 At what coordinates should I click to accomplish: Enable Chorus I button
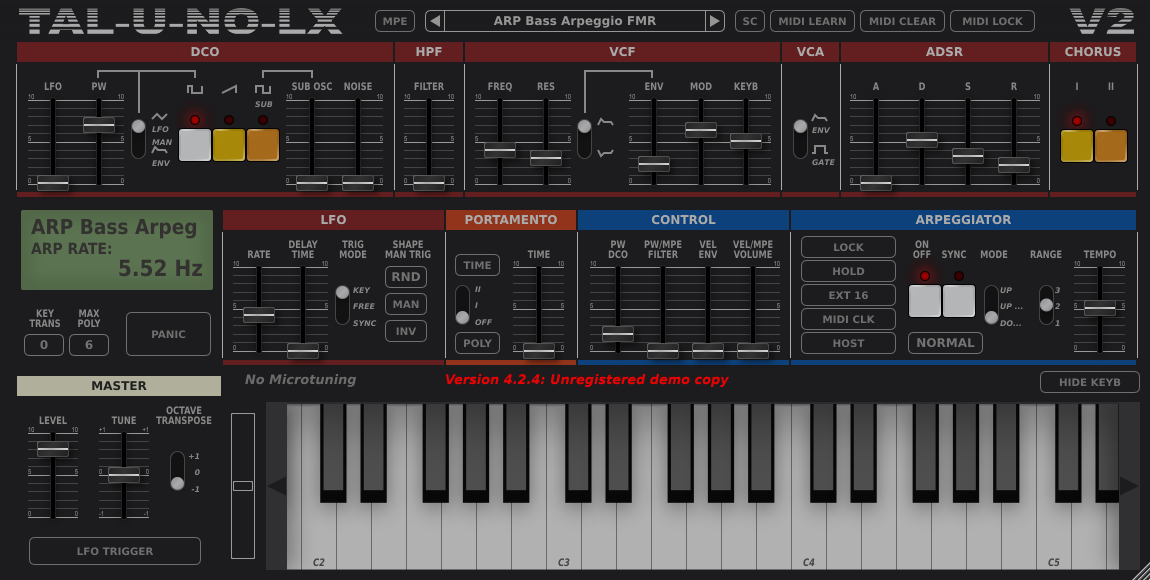(x=1077, y=145)
